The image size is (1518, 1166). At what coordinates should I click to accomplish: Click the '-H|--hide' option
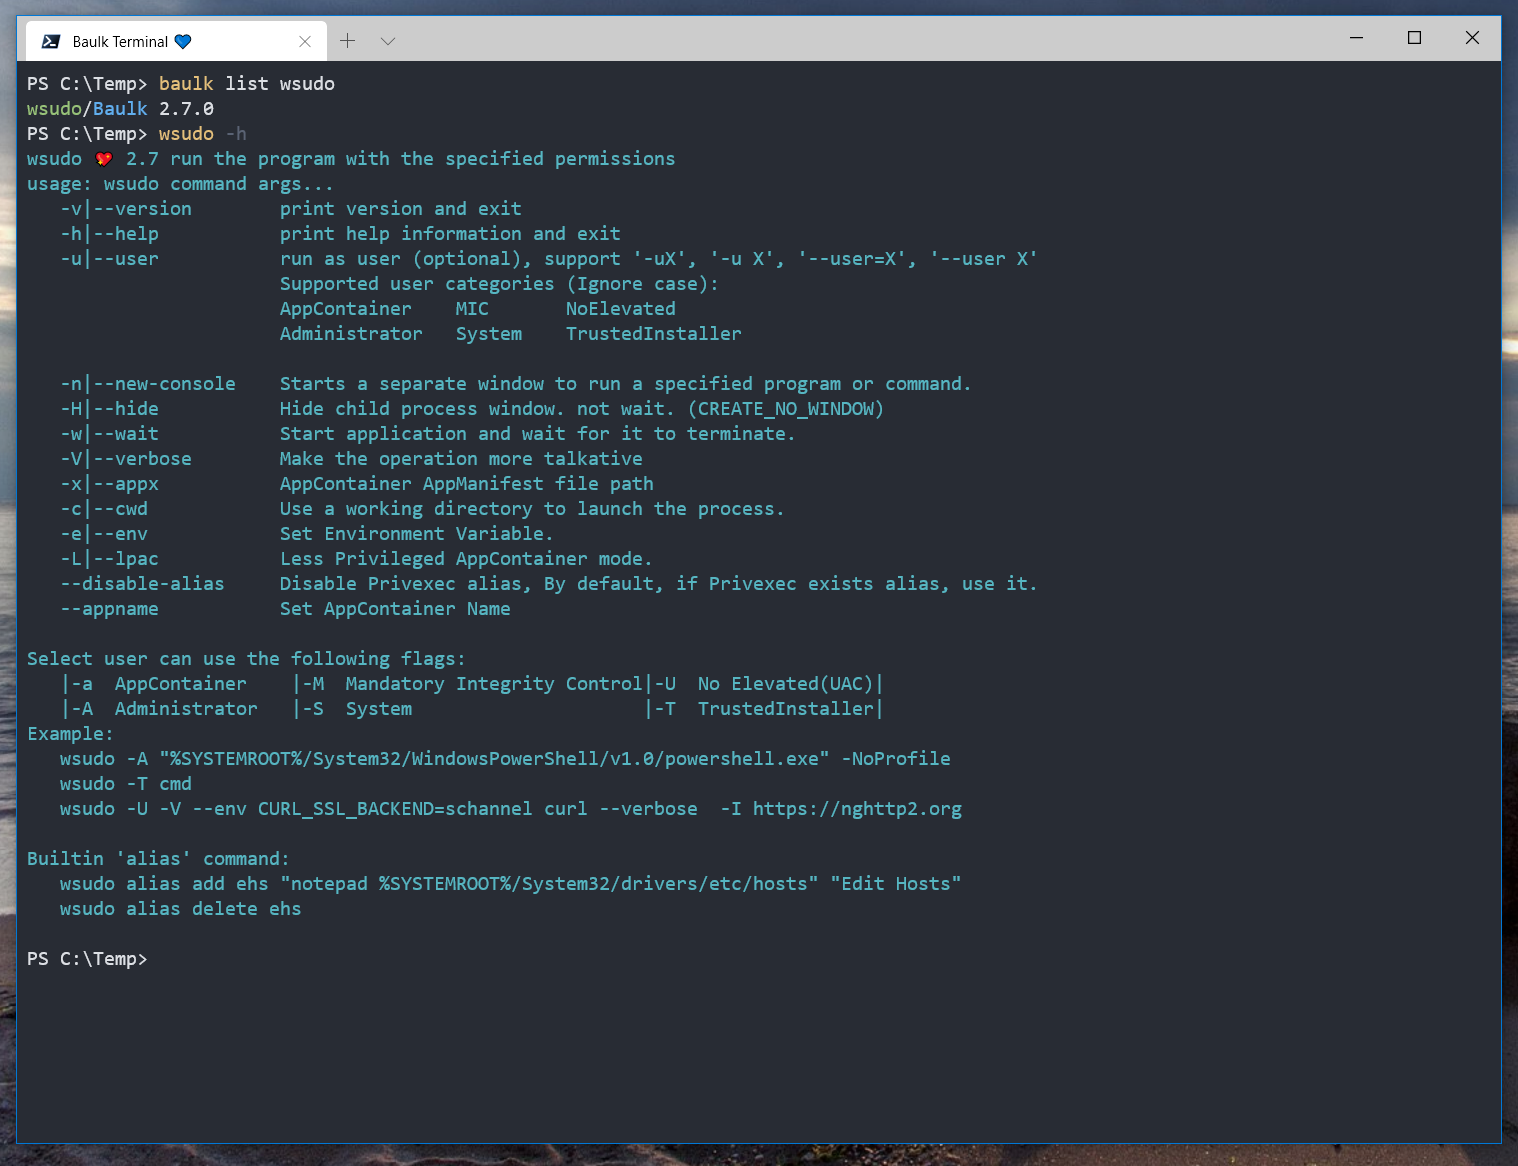coord(109,409)
